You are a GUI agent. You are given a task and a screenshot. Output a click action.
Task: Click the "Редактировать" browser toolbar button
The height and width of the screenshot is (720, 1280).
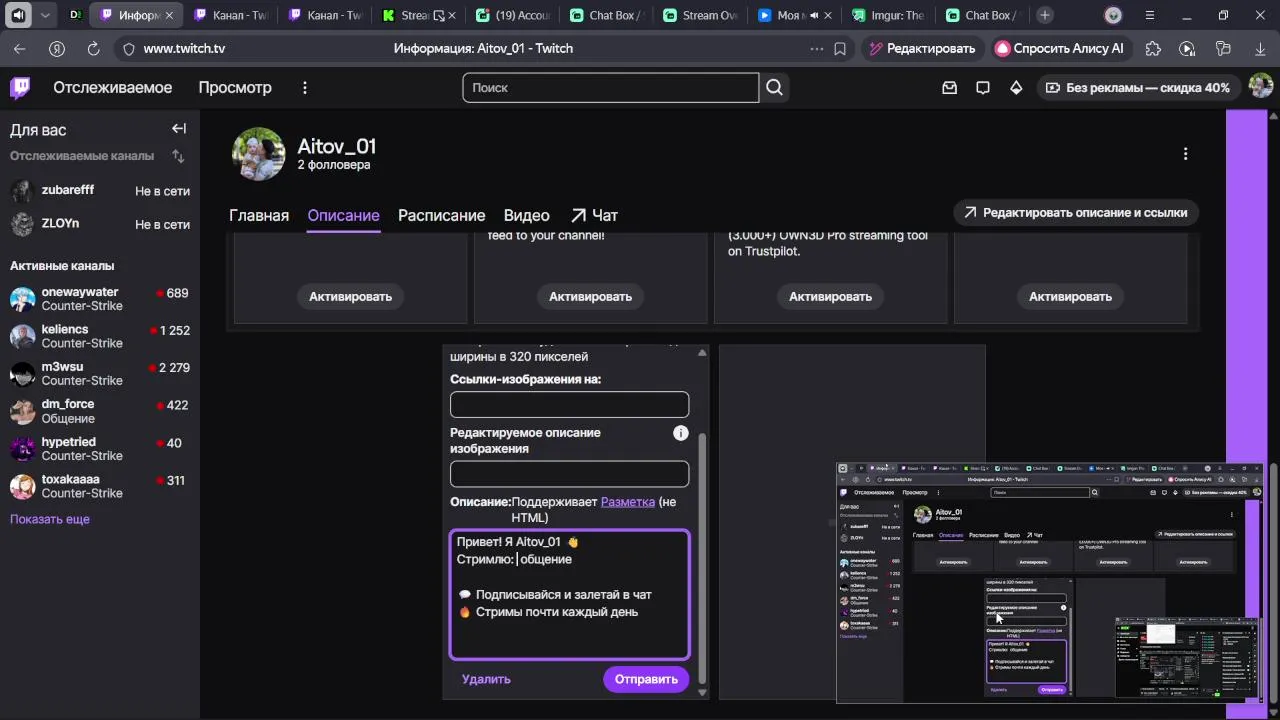(920, 48)
